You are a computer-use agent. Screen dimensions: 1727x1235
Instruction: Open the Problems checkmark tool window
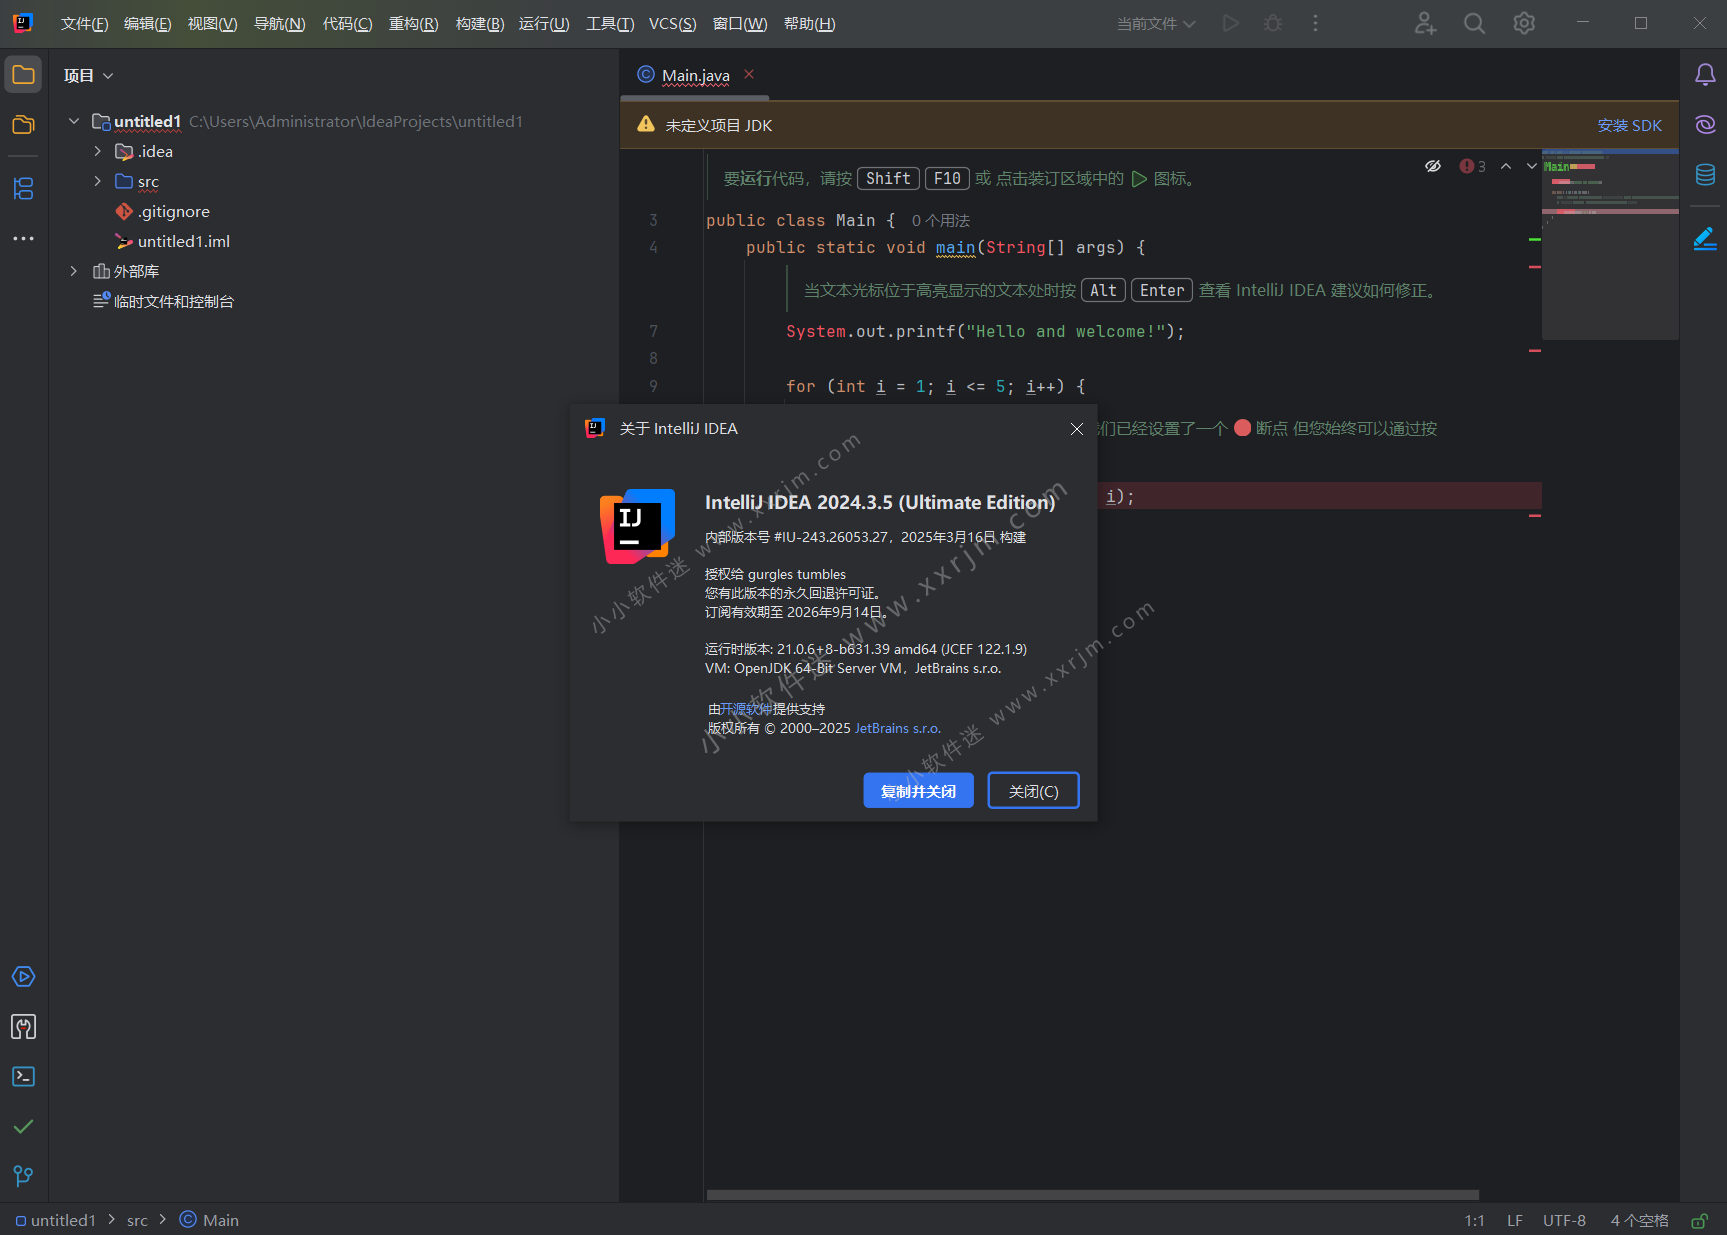[x=23, y=1127]
